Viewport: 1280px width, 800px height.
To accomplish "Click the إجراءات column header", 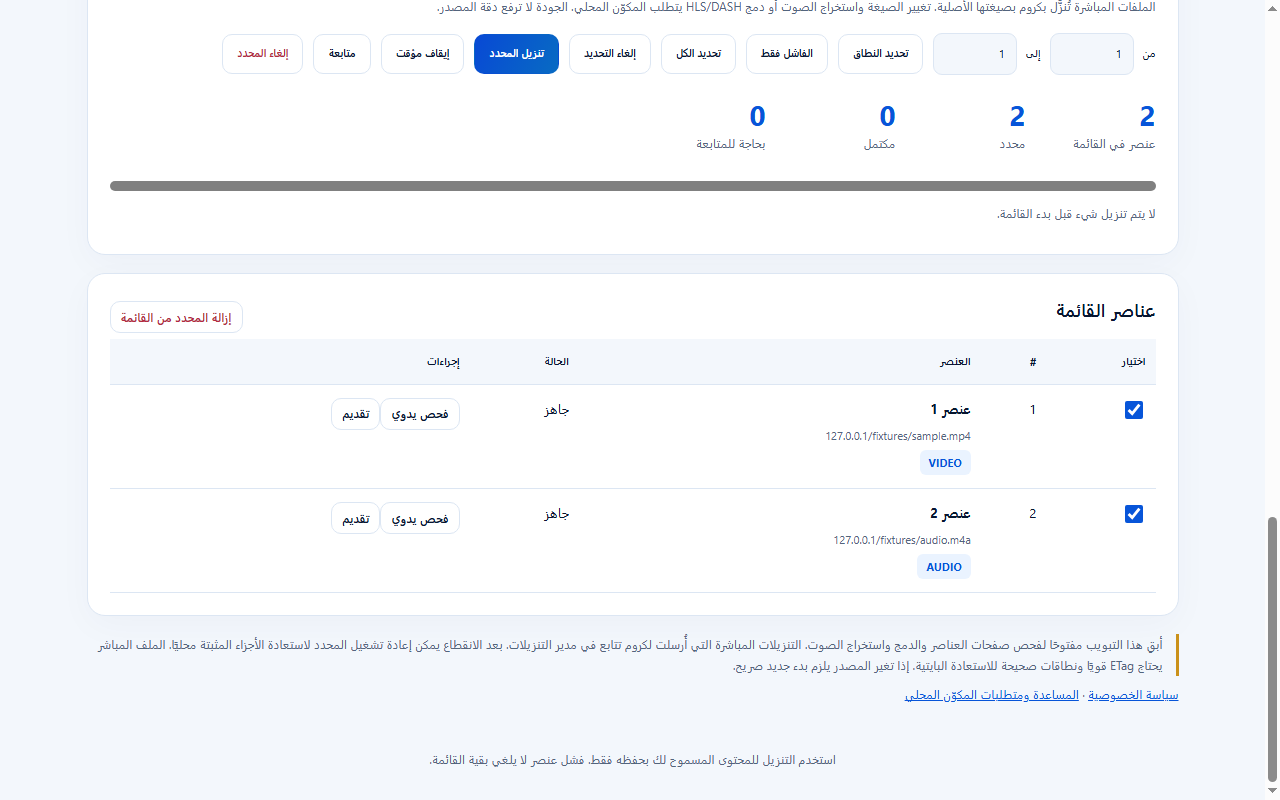I will tap(444, 362).
